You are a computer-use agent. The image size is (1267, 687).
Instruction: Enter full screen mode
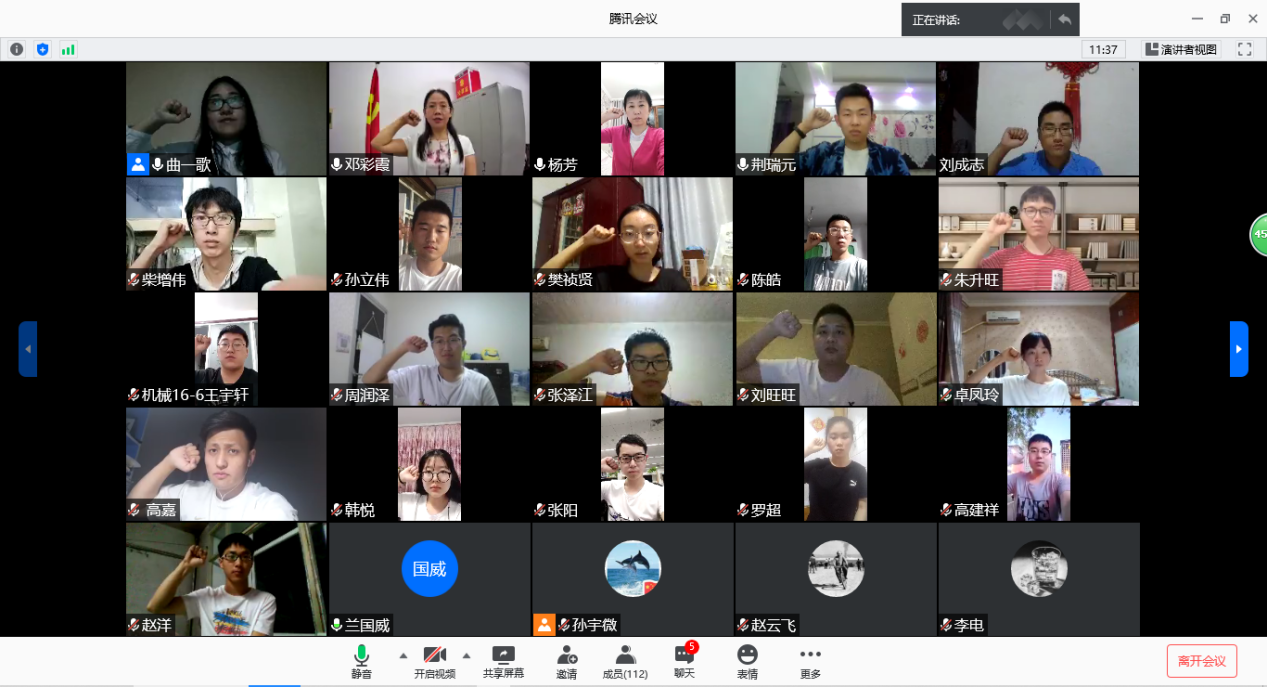click(x=1245, y=49)
